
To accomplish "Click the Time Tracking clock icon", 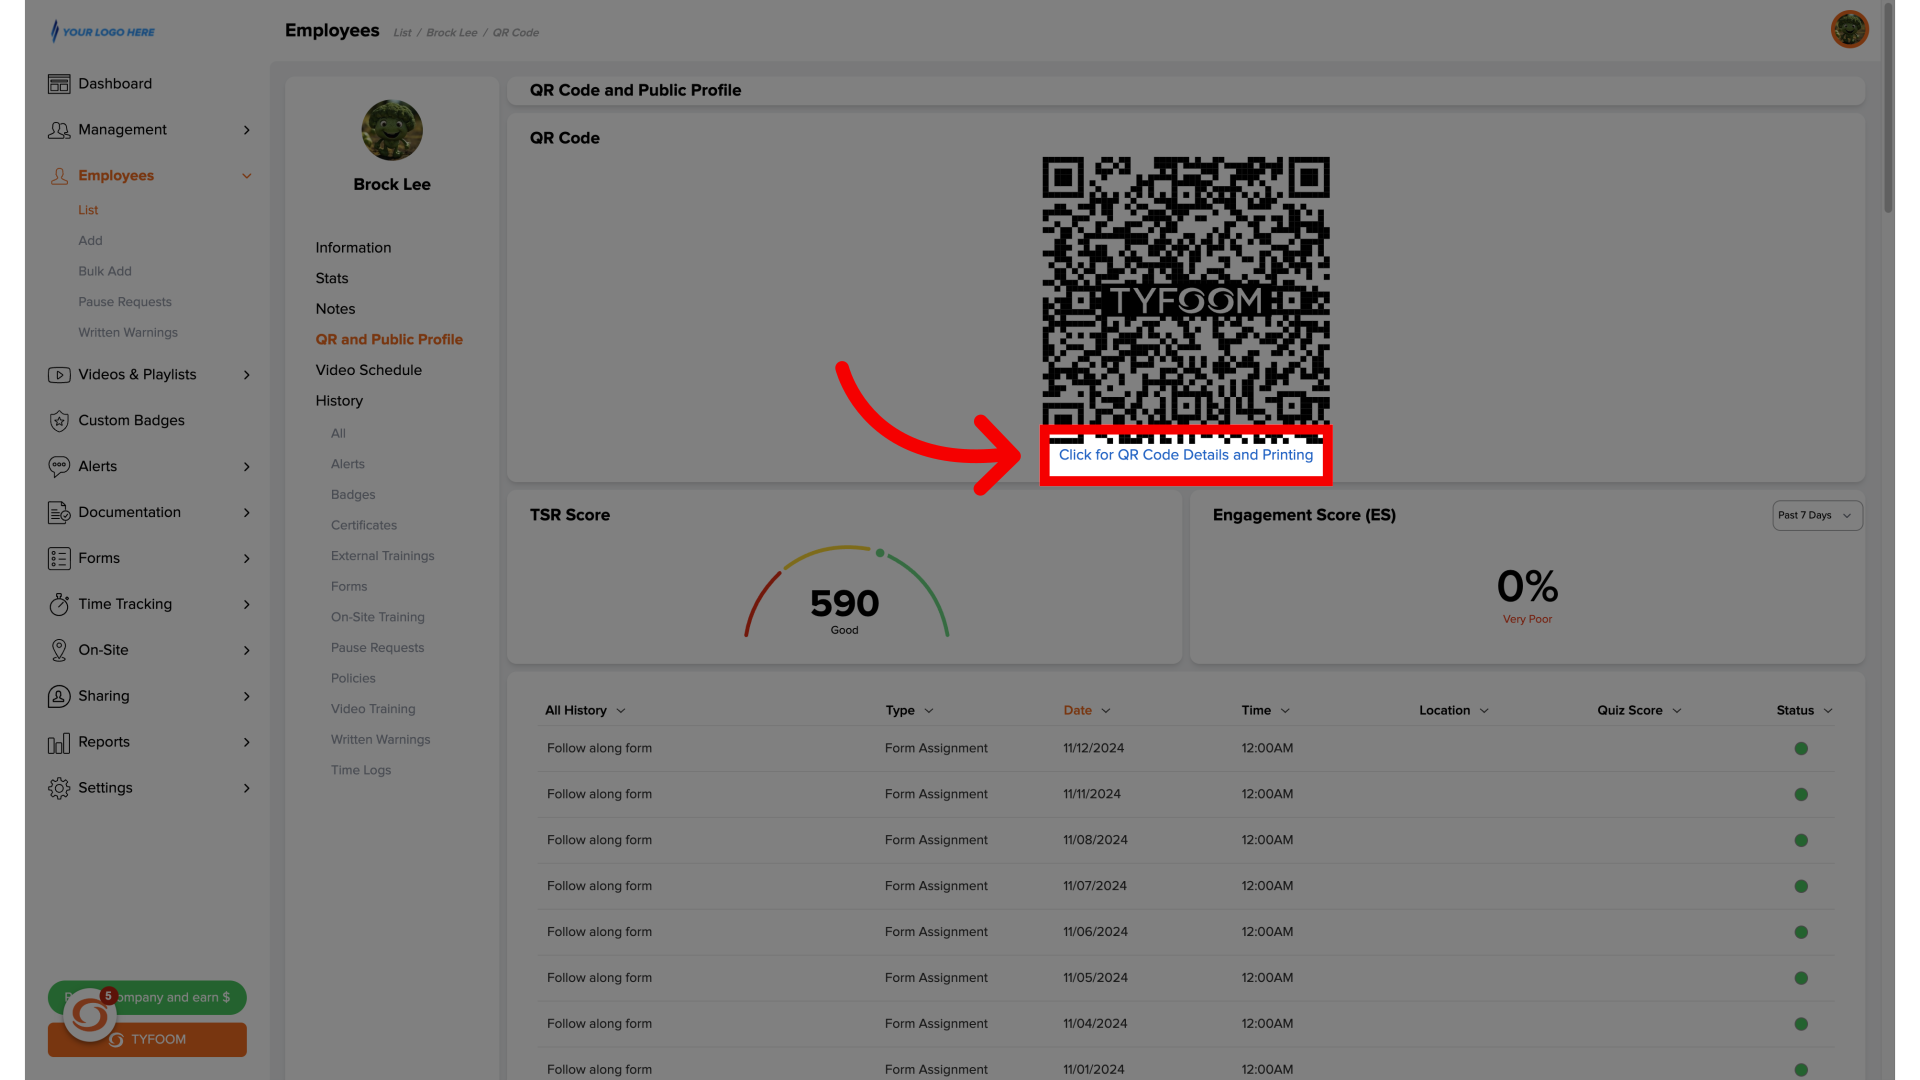I will click(x=59, y=604).
